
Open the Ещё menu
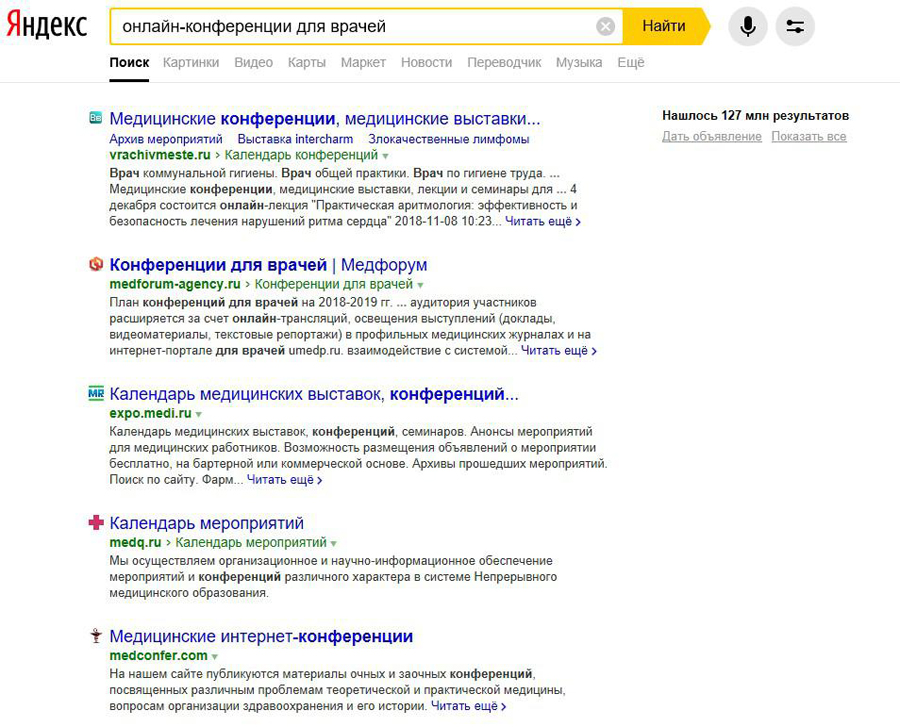coord(631,62)
